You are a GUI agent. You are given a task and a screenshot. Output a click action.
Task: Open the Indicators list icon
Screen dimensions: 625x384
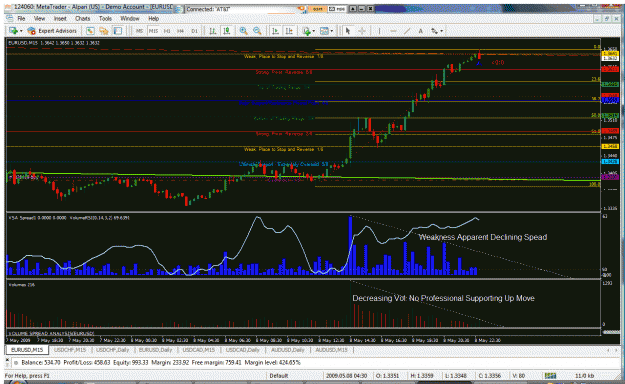click(x=306, y=31)
